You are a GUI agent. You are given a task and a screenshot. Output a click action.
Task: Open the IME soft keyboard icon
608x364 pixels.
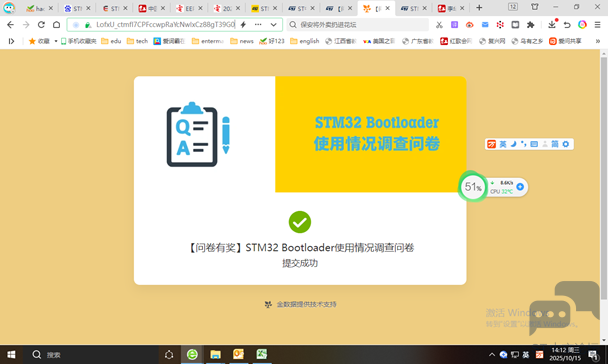click(x=534, y=144)
